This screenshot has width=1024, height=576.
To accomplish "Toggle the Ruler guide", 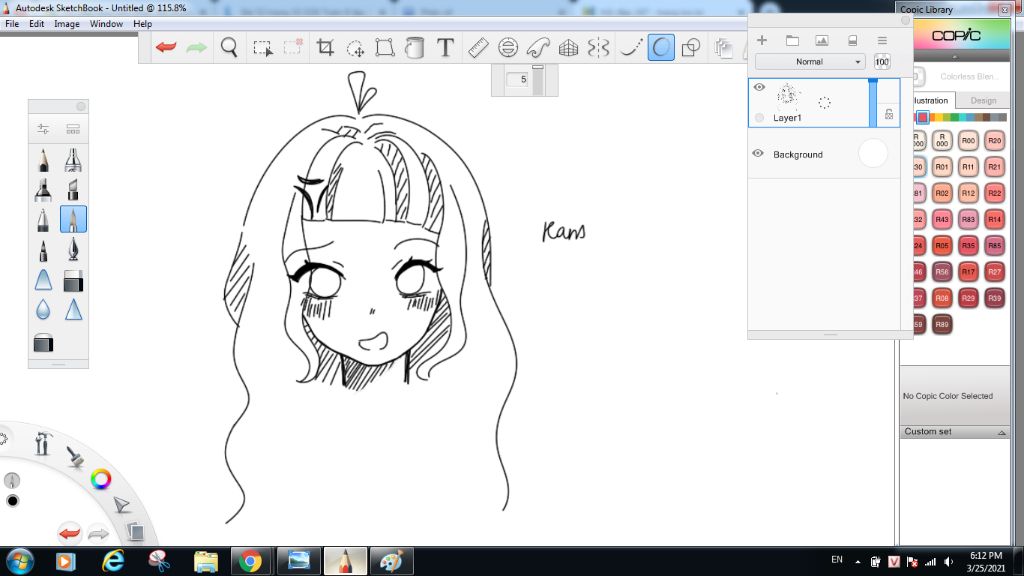I will pyautogui.click(x=478, y=47).
